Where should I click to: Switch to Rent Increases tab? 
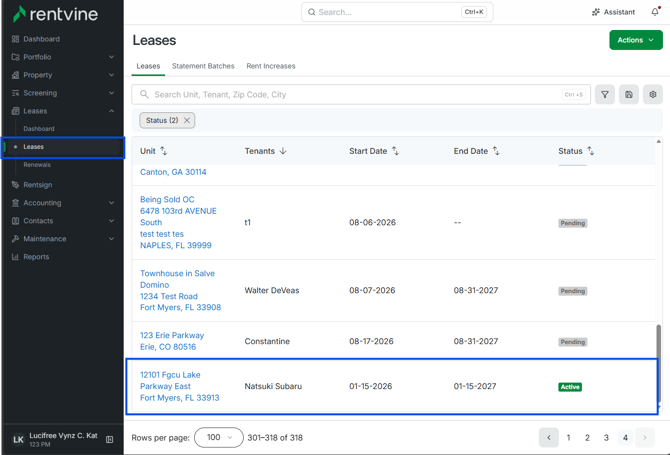pyautogui.click(x=271, y=66)
